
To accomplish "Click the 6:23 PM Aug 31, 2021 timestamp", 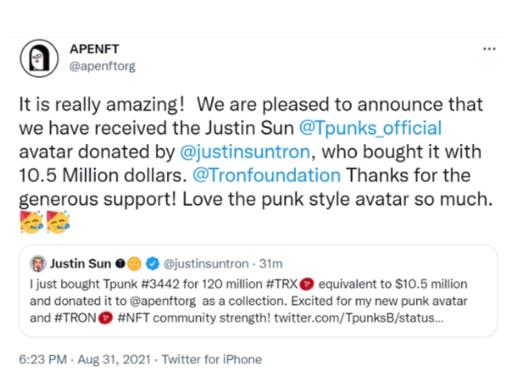I will click(85, 360).
